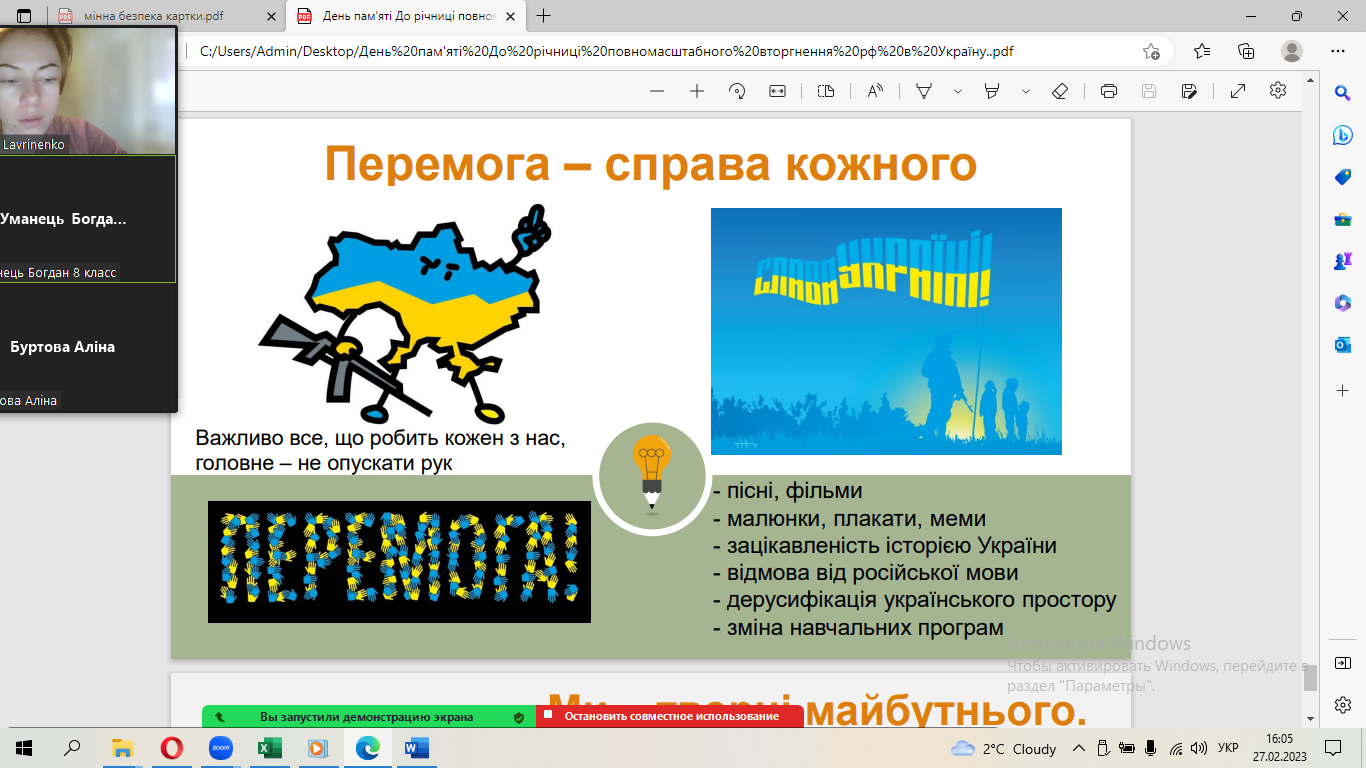
Task: Expand the Draw tool options arrow
Action: coord(957,91)
